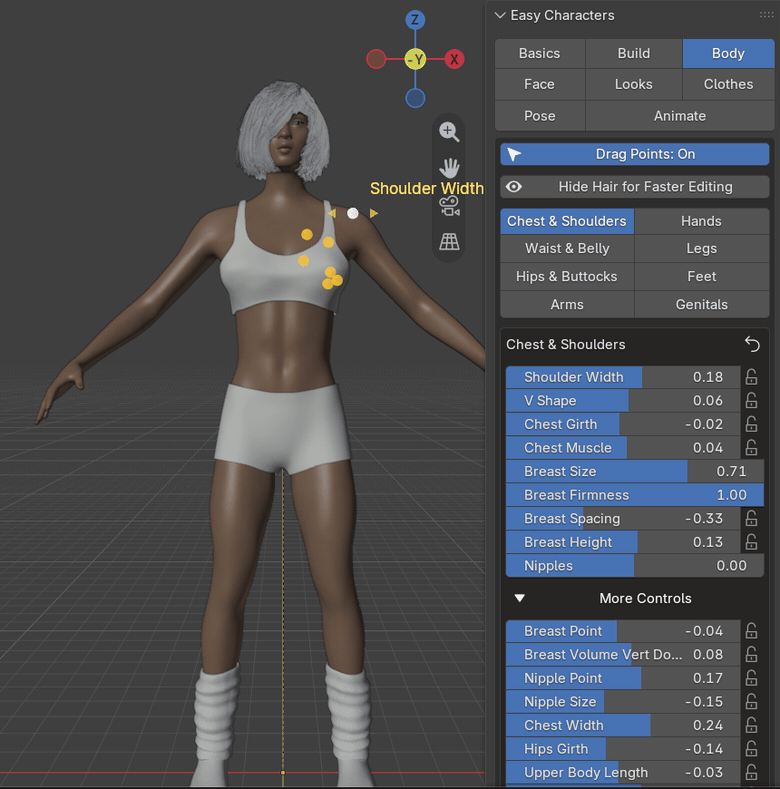Open the Pose tab
Viewport: 780px width, 789px height.
coord(539,116)
